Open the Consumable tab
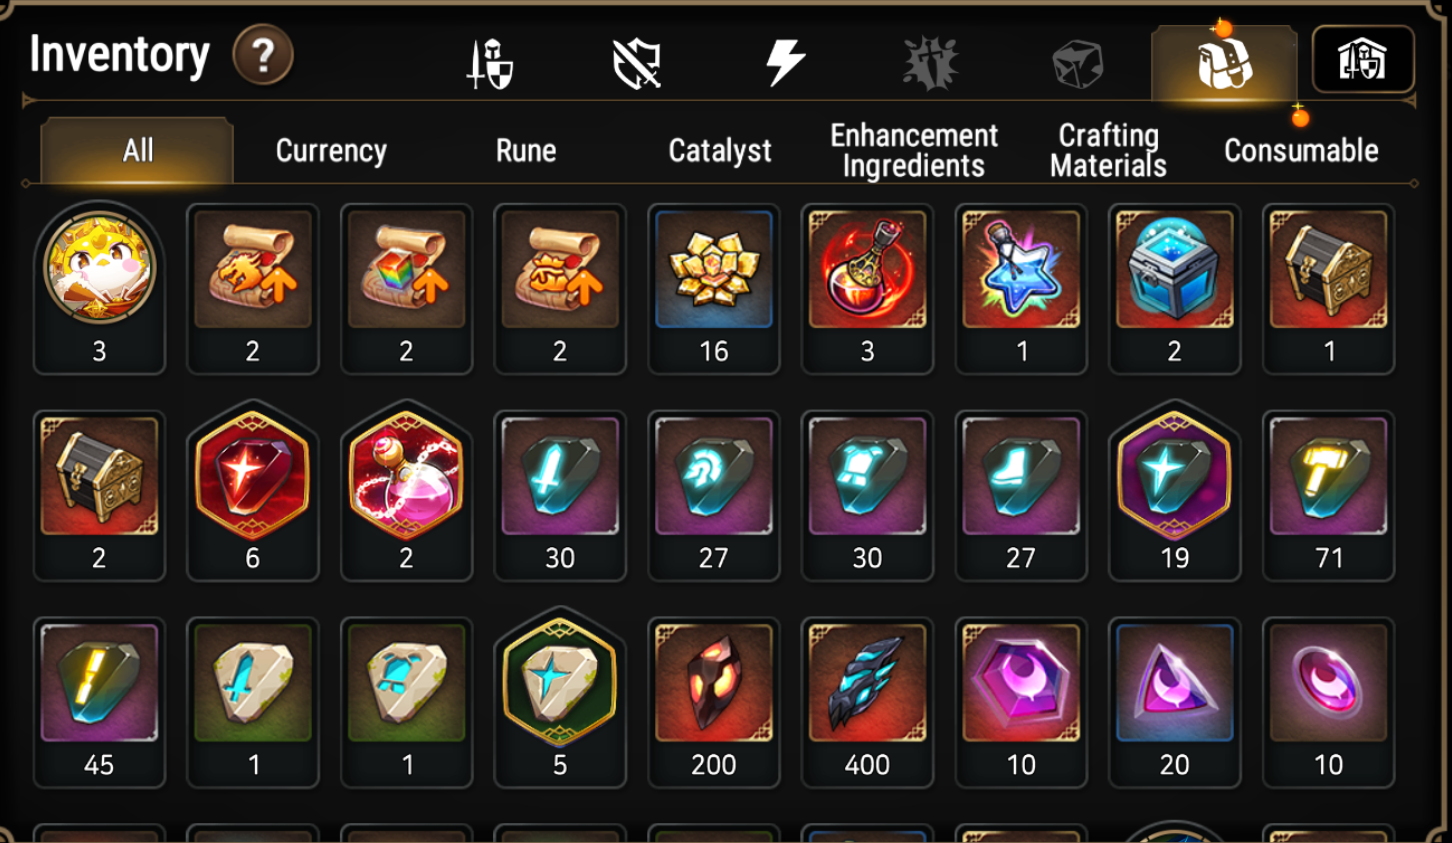This screenshot has width=1452, height=843. point(1301,150)
